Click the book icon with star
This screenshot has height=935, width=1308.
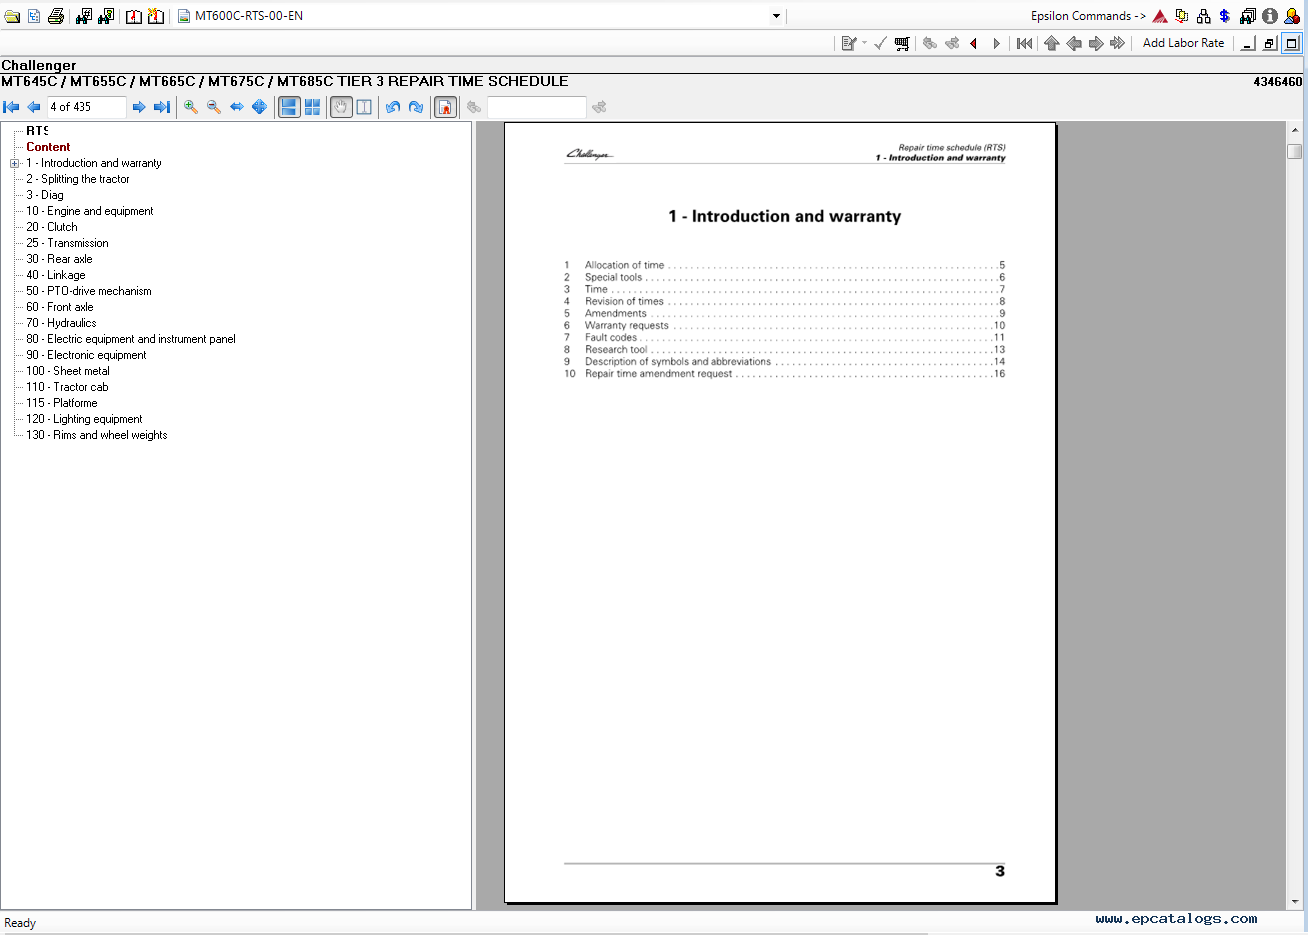coord(156,16)
